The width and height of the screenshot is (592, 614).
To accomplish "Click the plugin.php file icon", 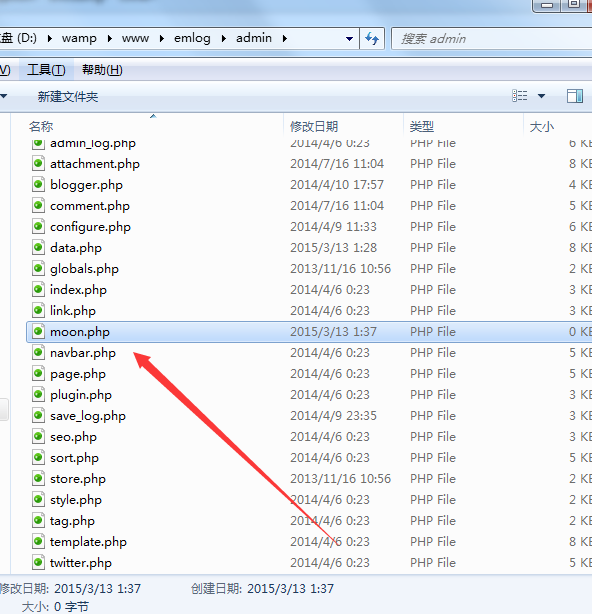I will point(38,394).
